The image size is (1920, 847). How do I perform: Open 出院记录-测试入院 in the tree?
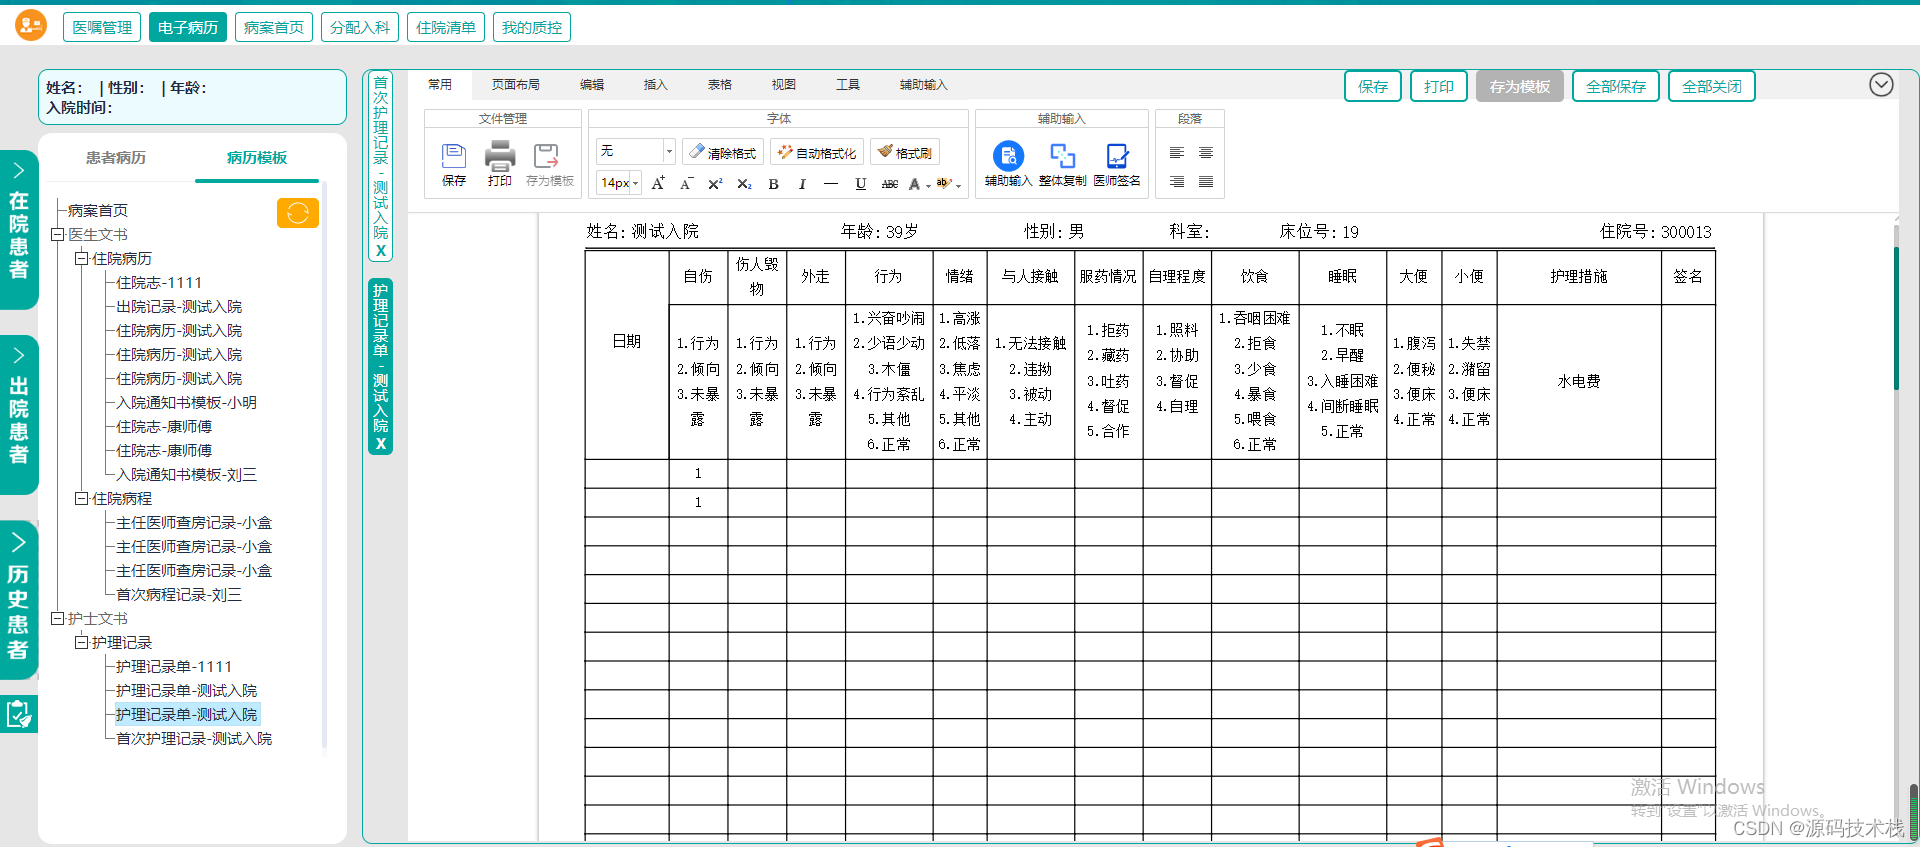[x=179, y=307]
